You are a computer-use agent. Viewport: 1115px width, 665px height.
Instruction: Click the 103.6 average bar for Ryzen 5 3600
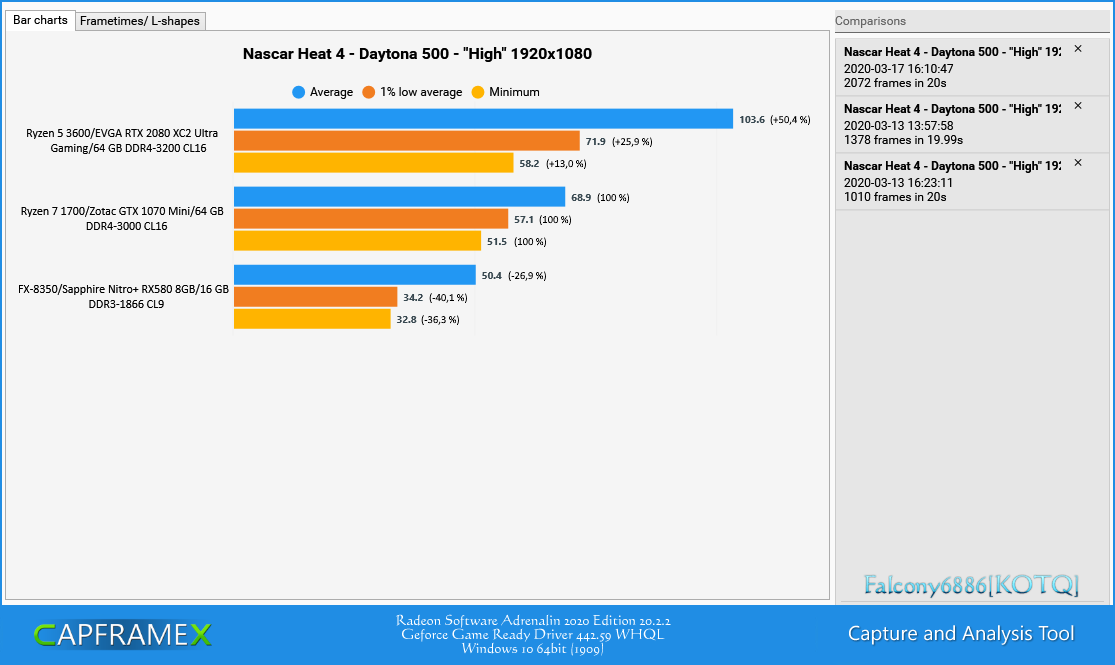[x=484, y=119]
